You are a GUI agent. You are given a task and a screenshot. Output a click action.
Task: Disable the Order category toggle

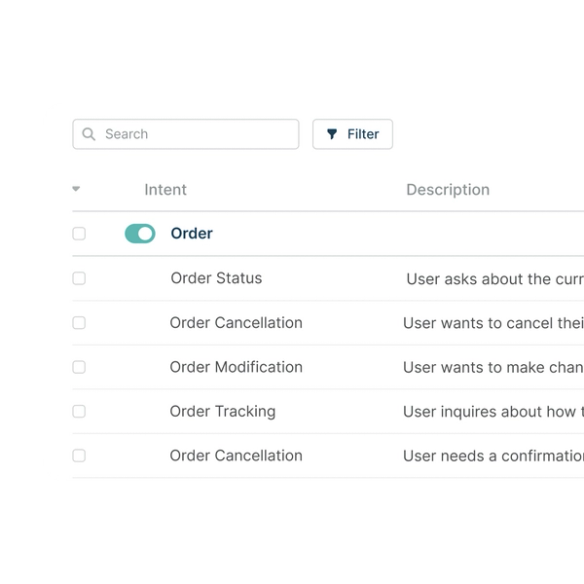tap(140, 234)
